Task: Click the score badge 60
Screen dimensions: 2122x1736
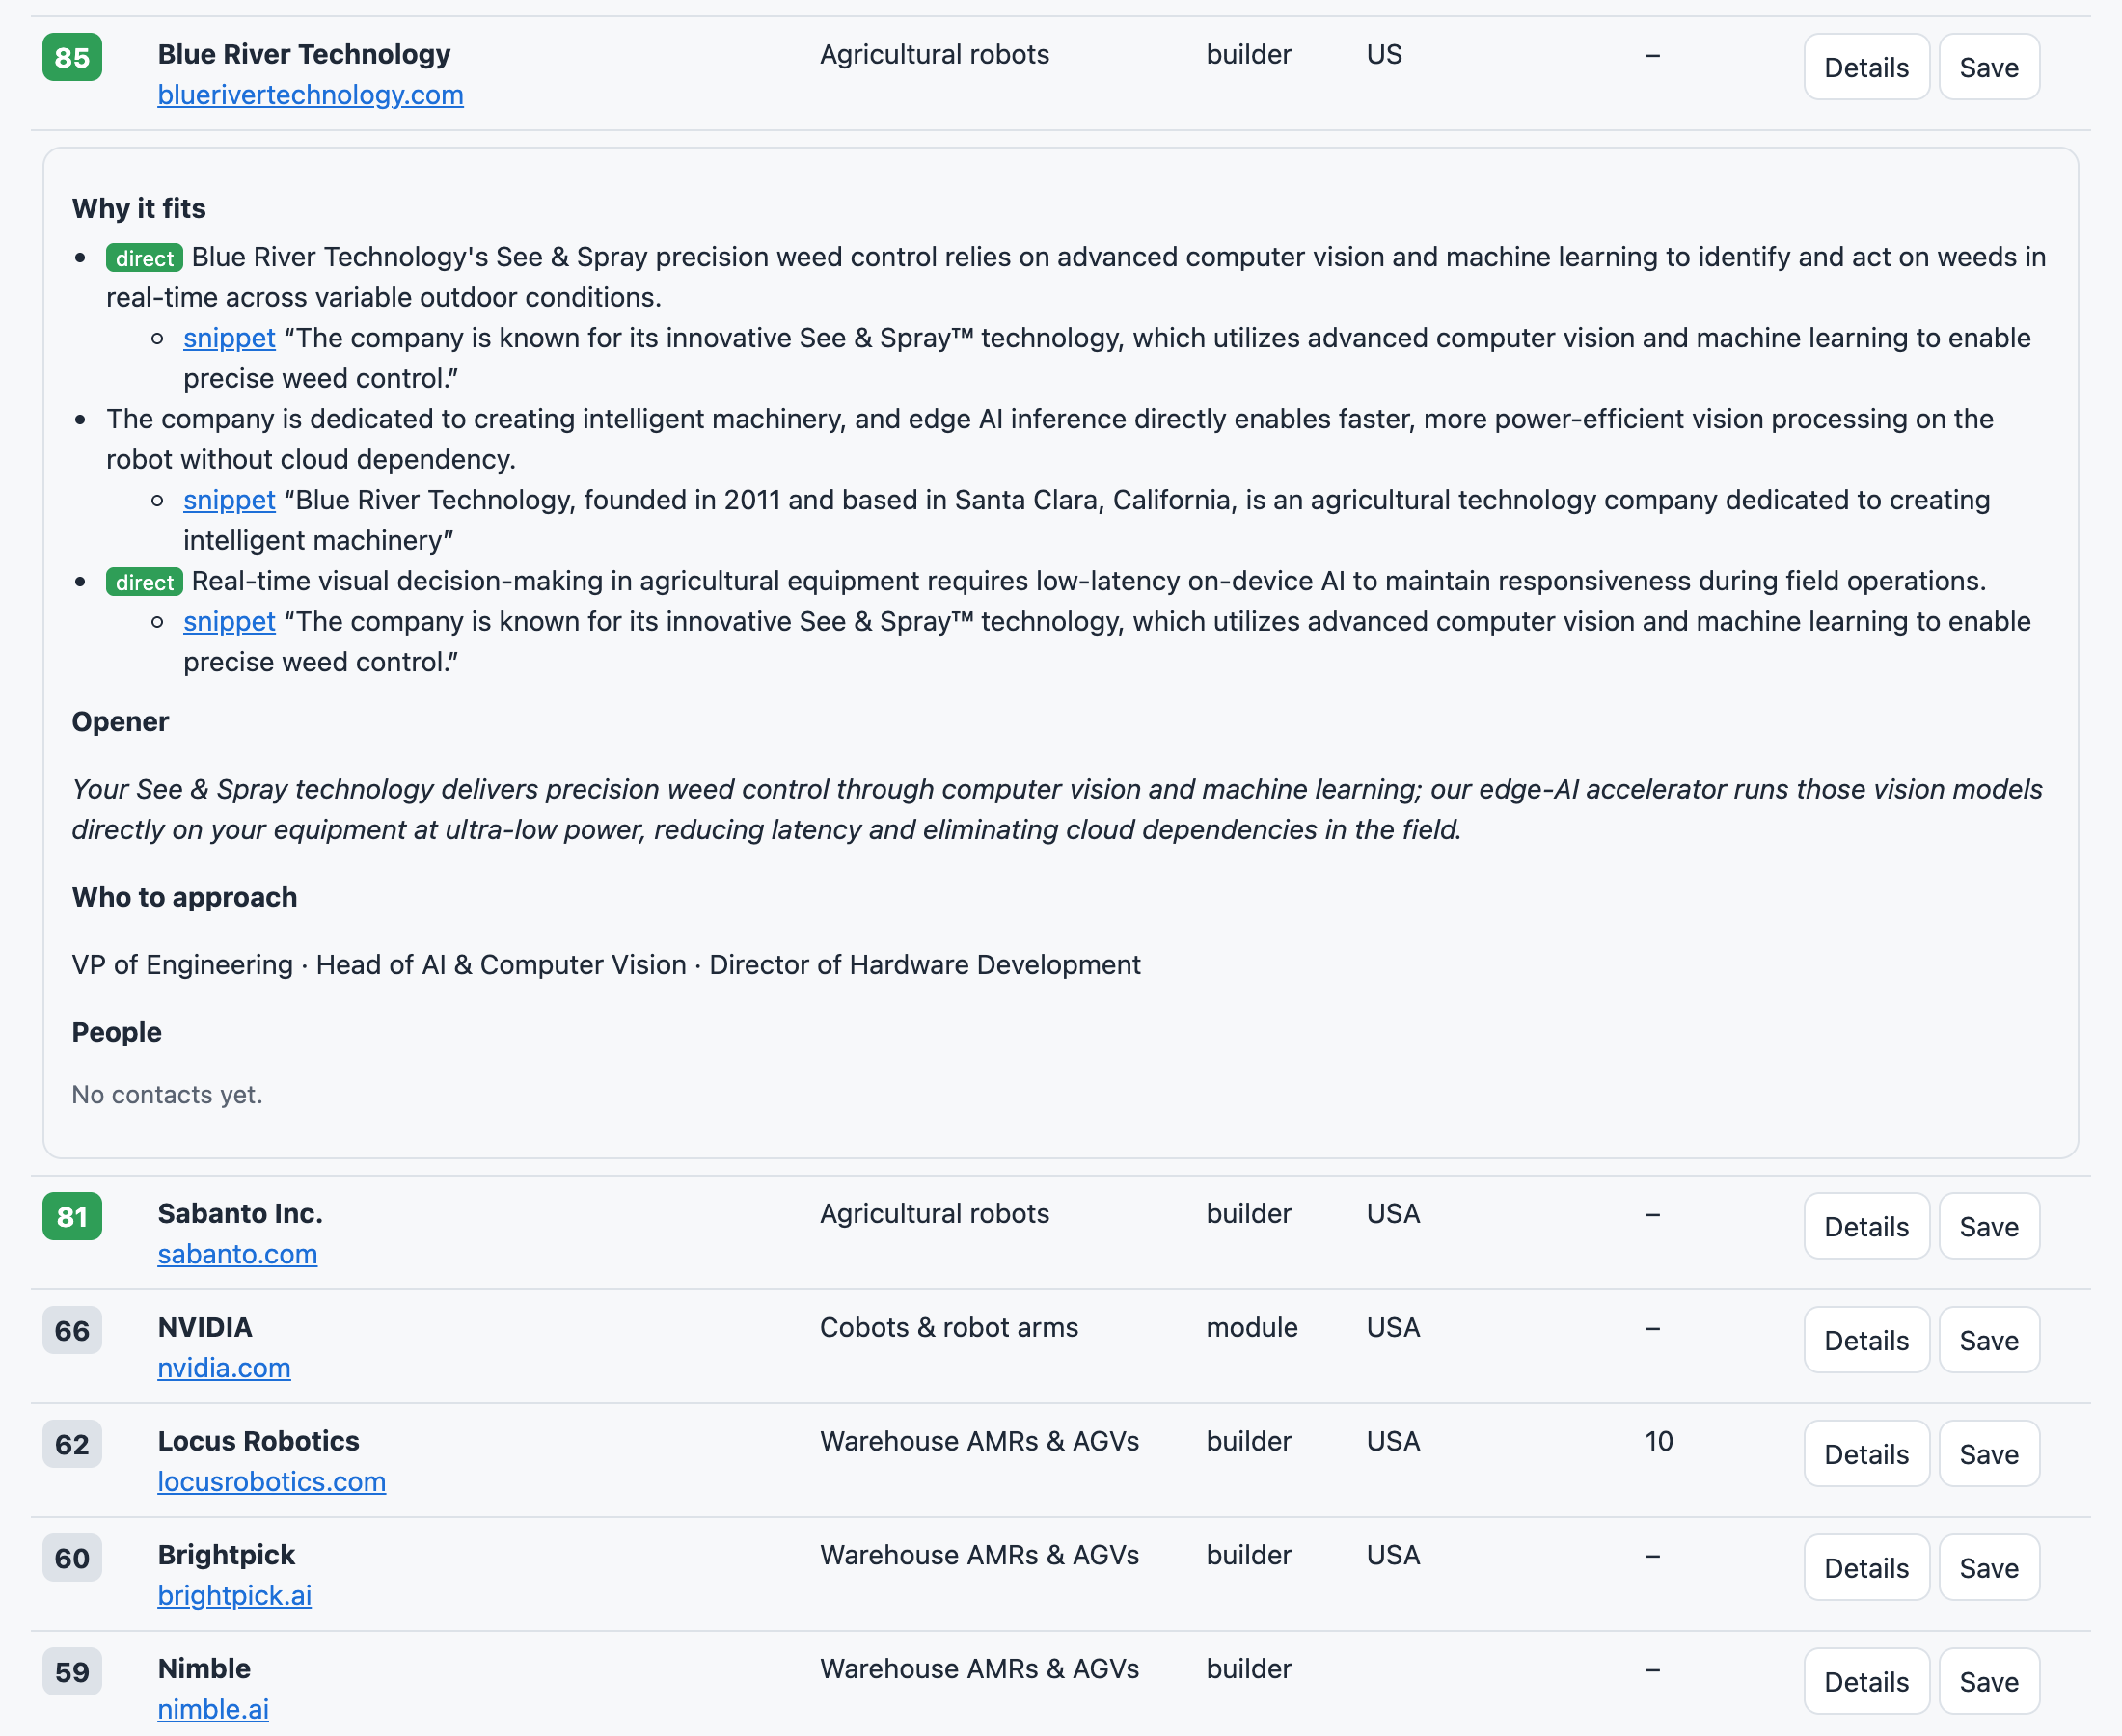Action: pyautogui.click(x=72, y=1558)
